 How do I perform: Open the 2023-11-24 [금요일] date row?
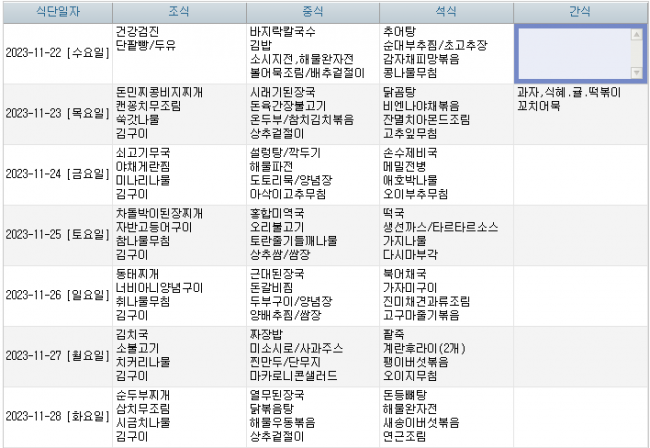(56, 174)
